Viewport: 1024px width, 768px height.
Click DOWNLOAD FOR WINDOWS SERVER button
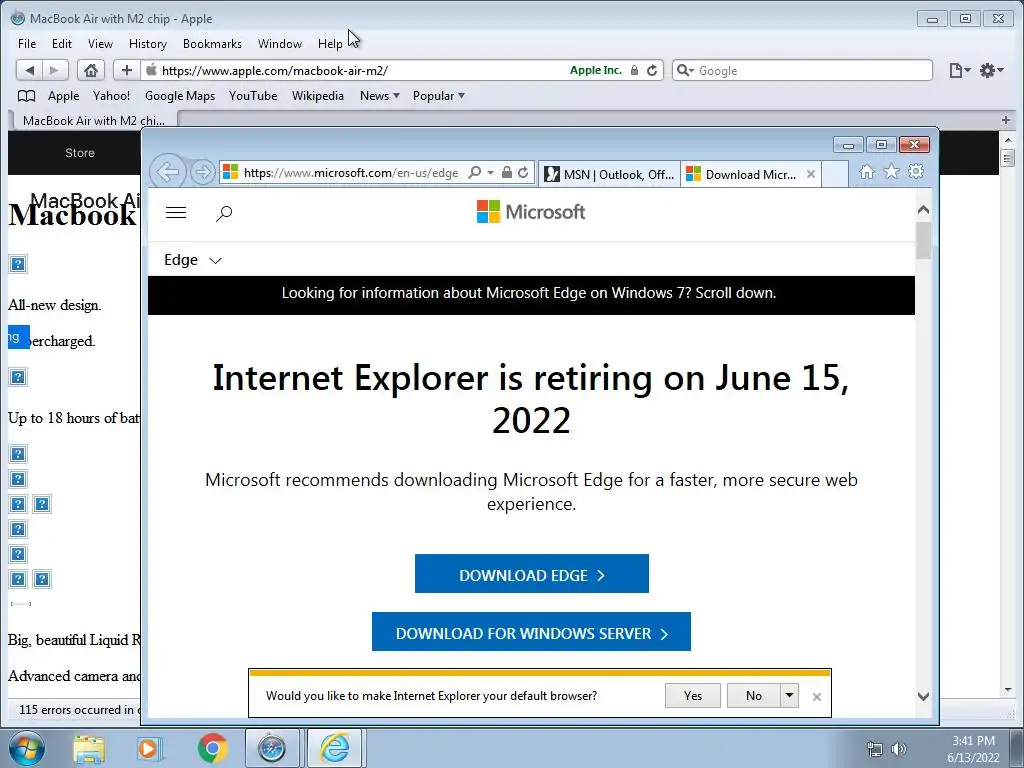[532, 632]
